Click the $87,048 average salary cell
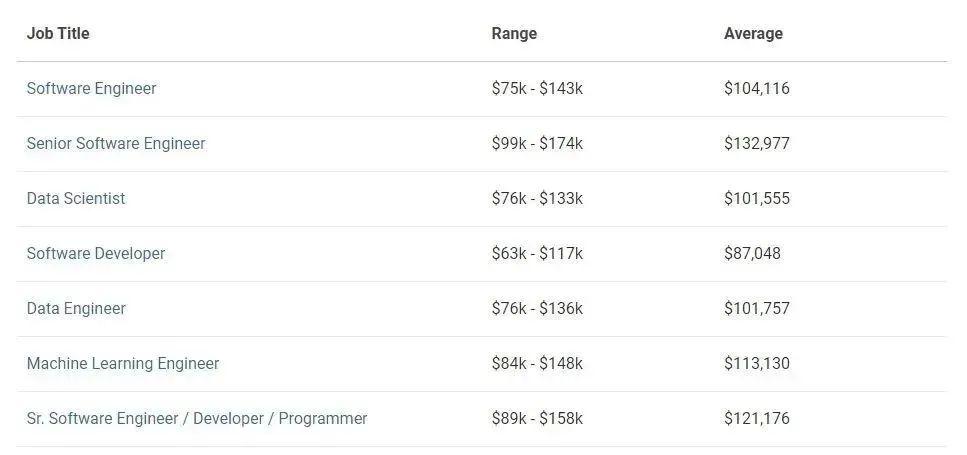The image size is (967, 455). click(x=752, y=254)
